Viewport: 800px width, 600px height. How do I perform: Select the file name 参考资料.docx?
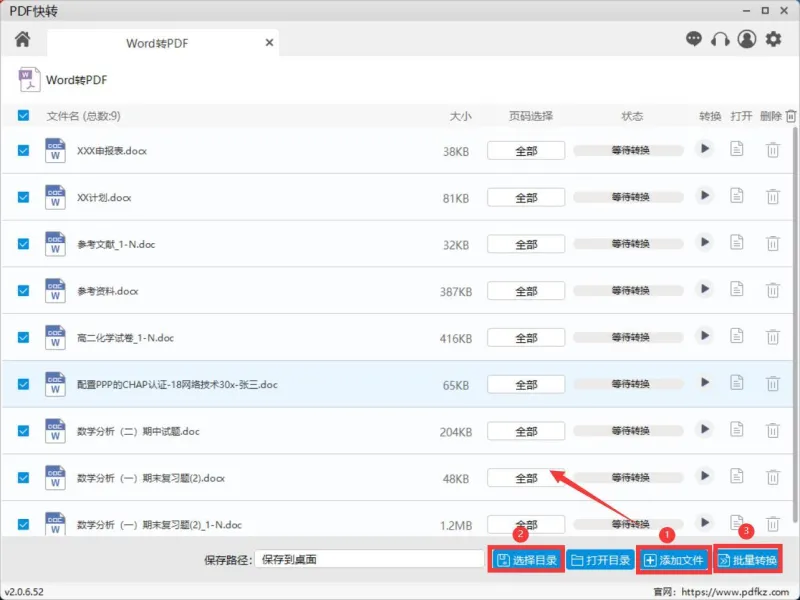pyautogui.click(x=108, y=291)
